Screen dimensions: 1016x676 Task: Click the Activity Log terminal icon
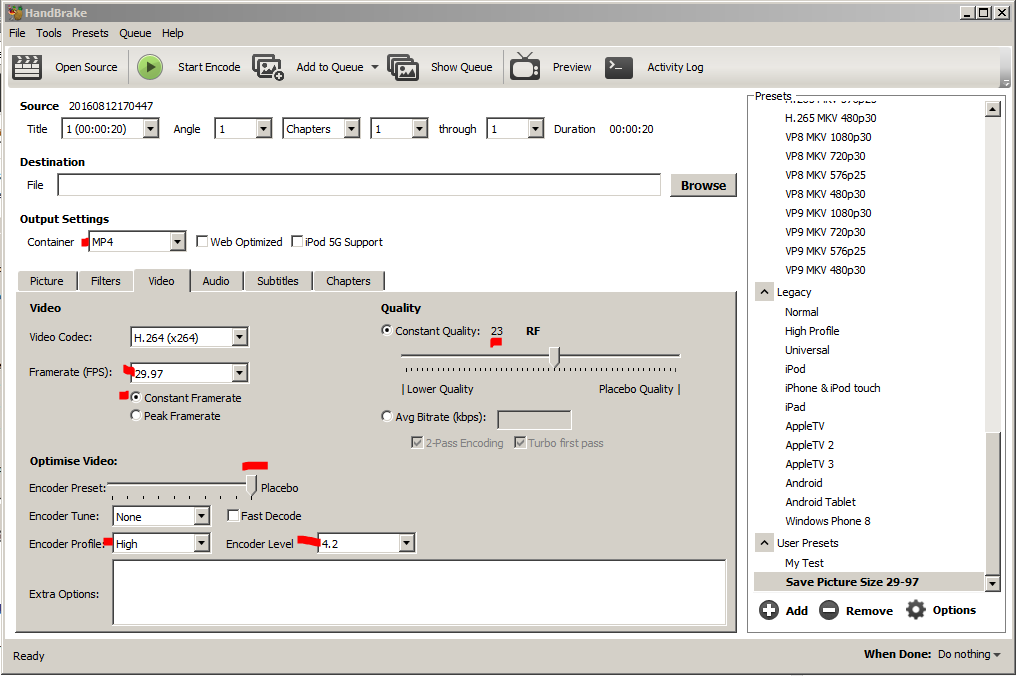coord(618,67)
